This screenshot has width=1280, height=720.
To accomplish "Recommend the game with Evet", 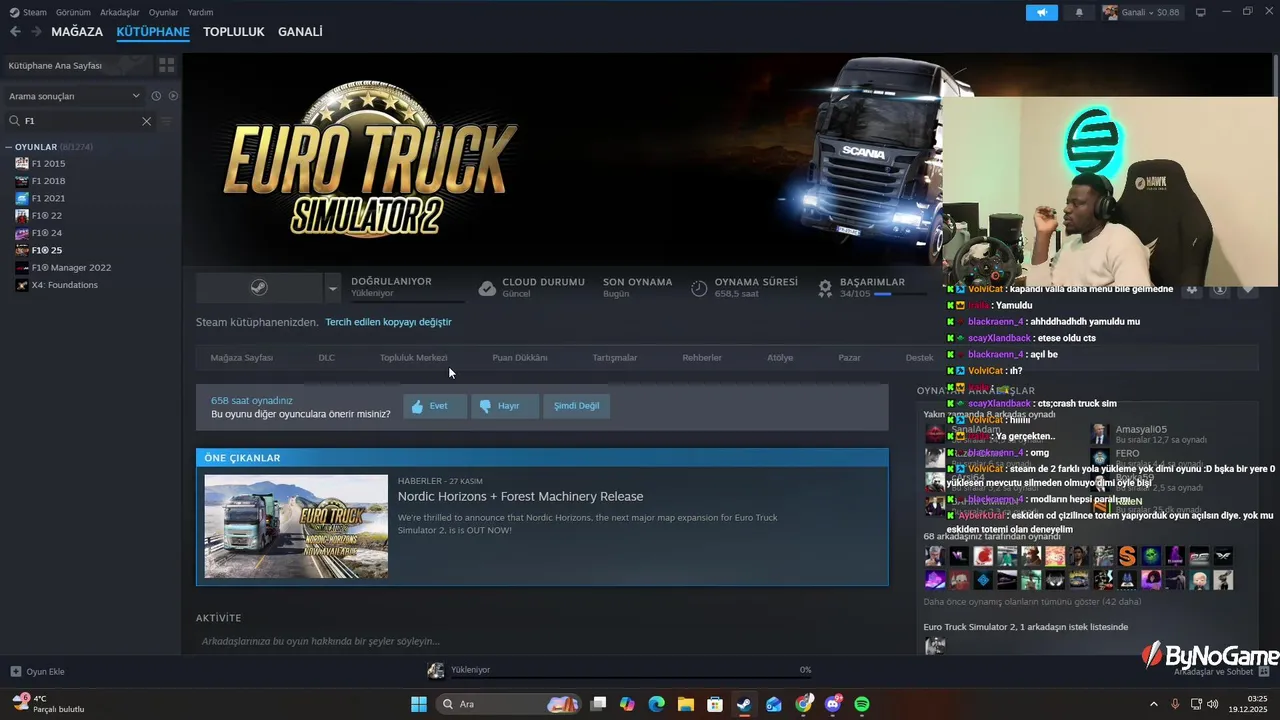I will (435, 406).
